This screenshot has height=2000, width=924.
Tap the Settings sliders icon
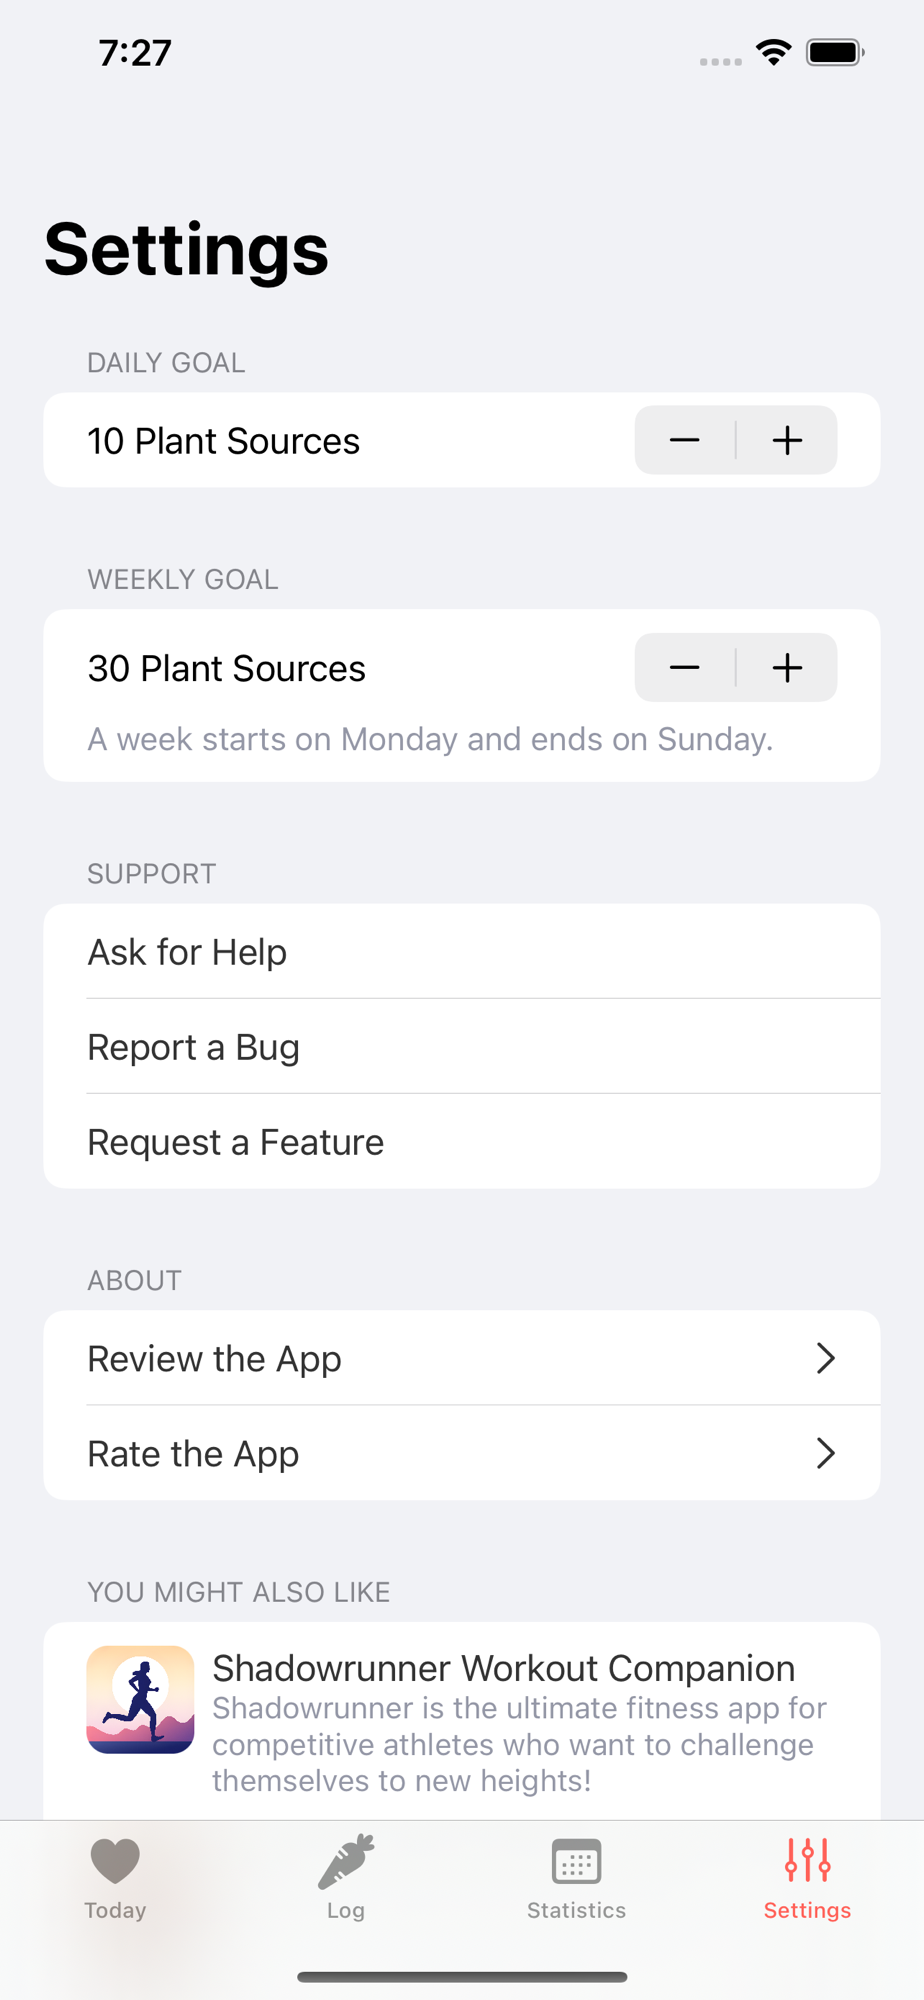tap(807, 1861)
